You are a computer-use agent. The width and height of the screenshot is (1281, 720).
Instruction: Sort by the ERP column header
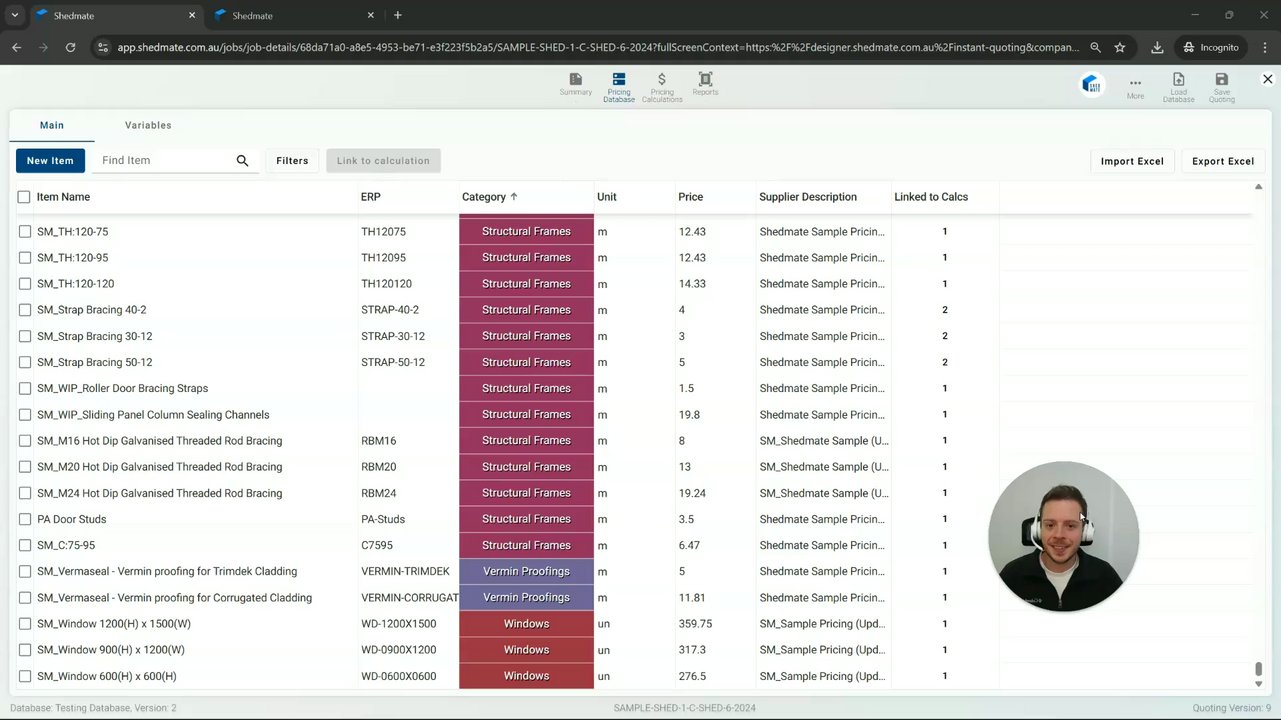[371, 197]
